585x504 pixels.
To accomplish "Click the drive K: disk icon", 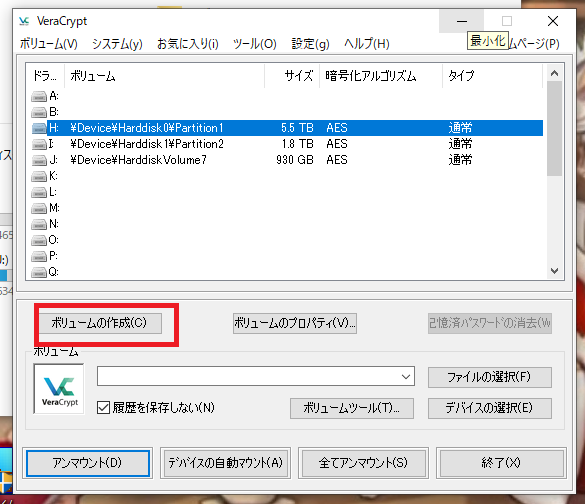I will point(39,176).
